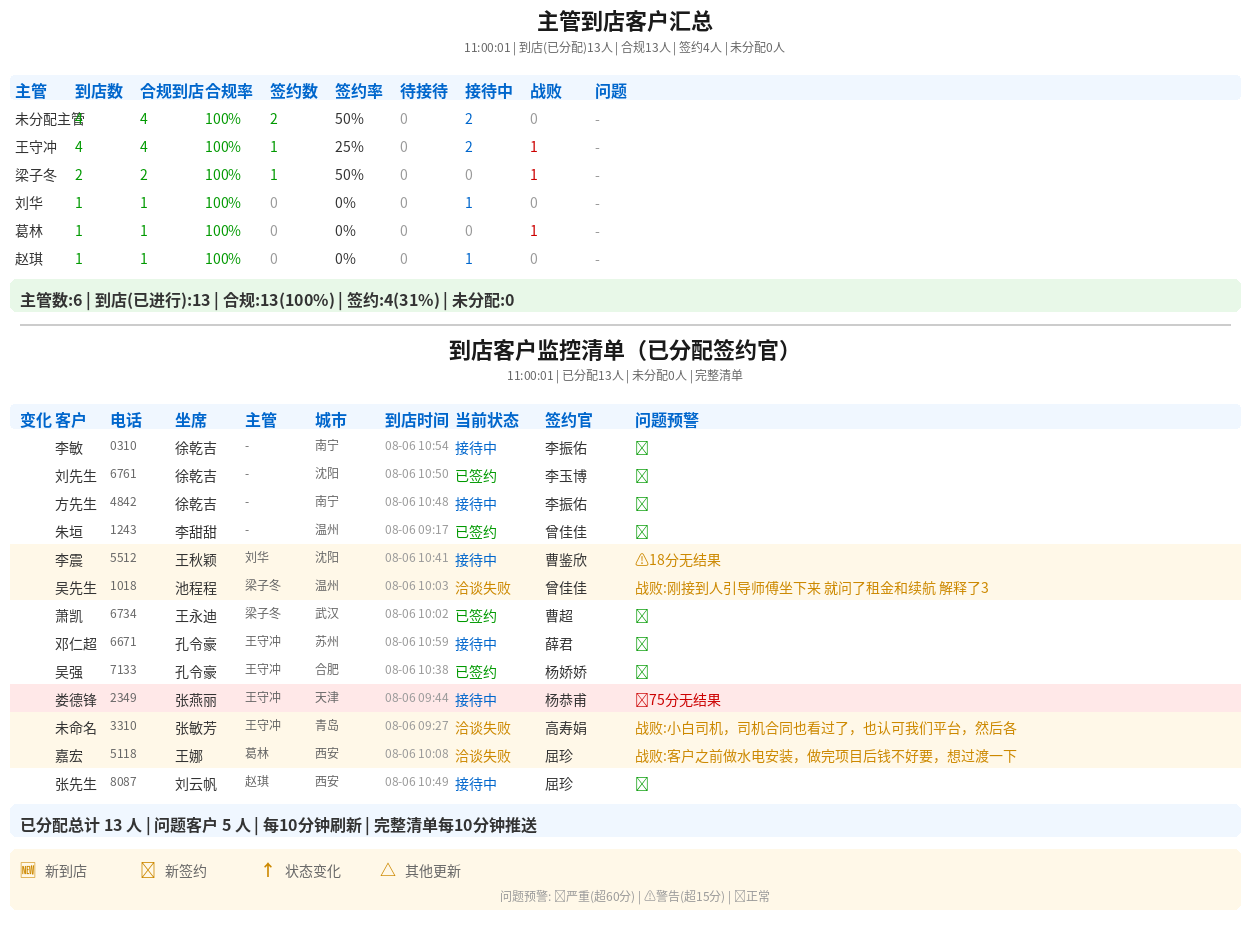This screenshot has width=1250, height=952.
Task: Click customer name 未命名
Action: pos(76,728)
